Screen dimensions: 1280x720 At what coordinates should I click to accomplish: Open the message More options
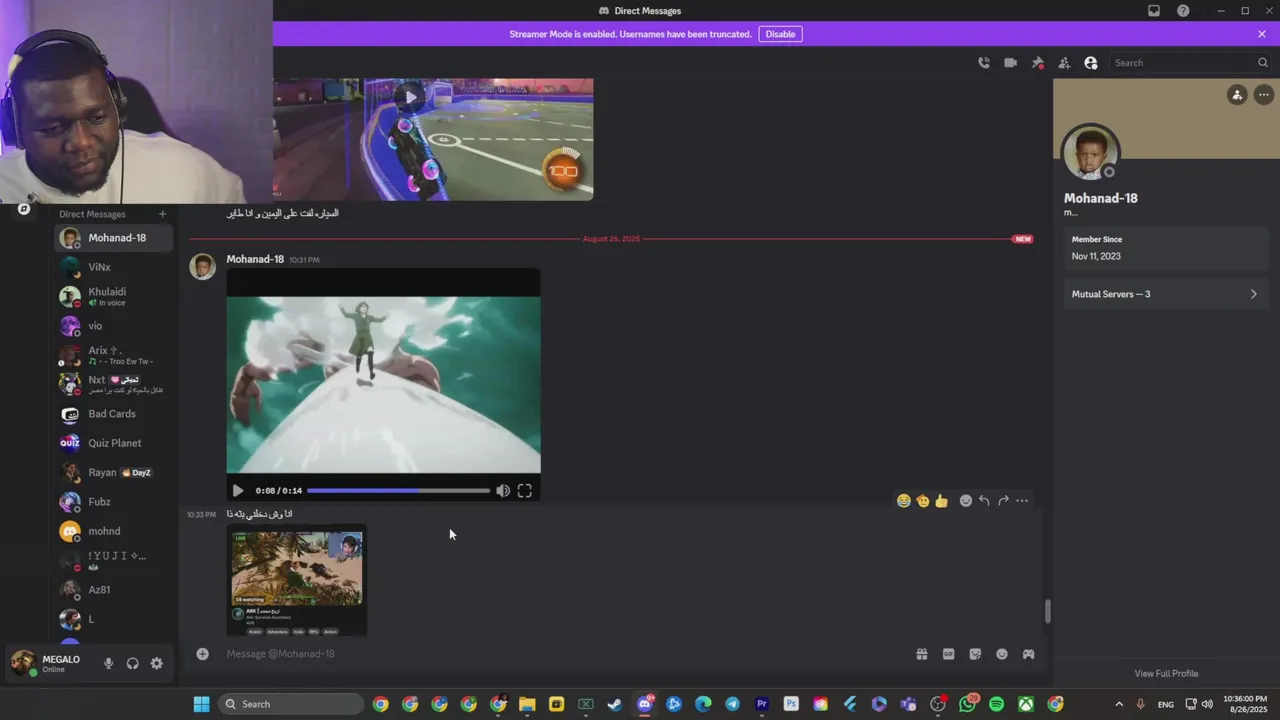click(x=1022, y=501)
